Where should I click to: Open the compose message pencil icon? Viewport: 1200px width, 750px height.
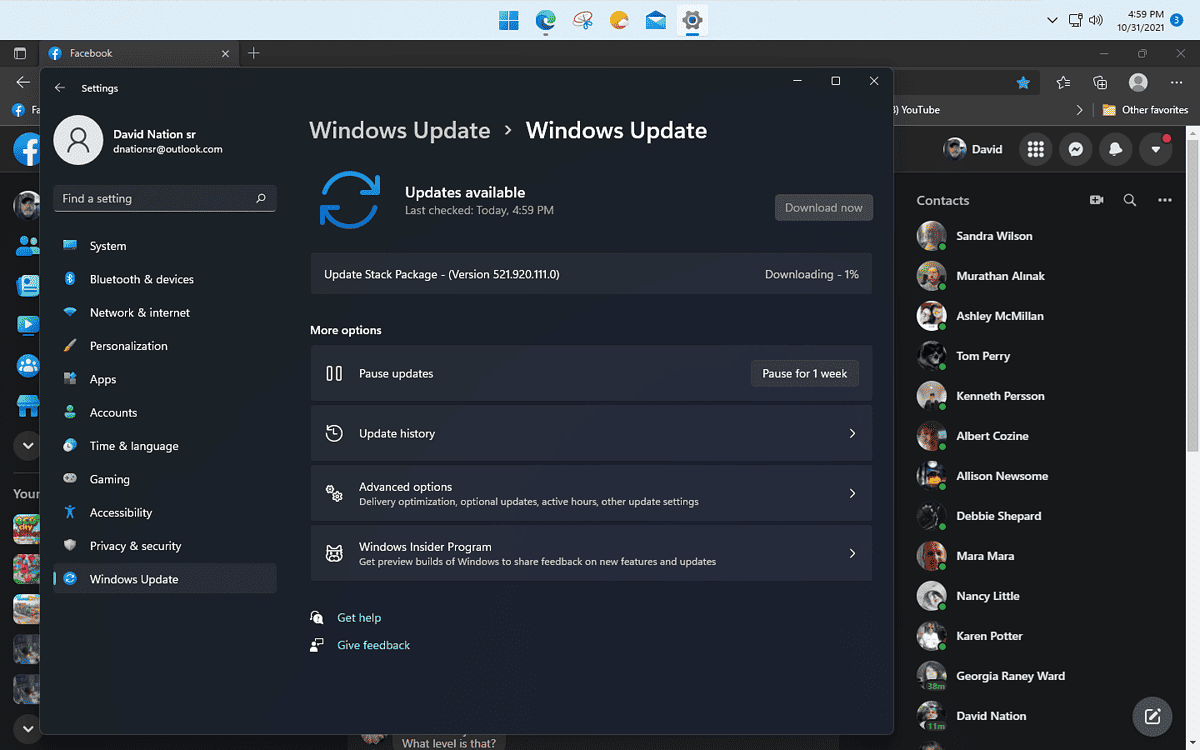(1152, 716)
